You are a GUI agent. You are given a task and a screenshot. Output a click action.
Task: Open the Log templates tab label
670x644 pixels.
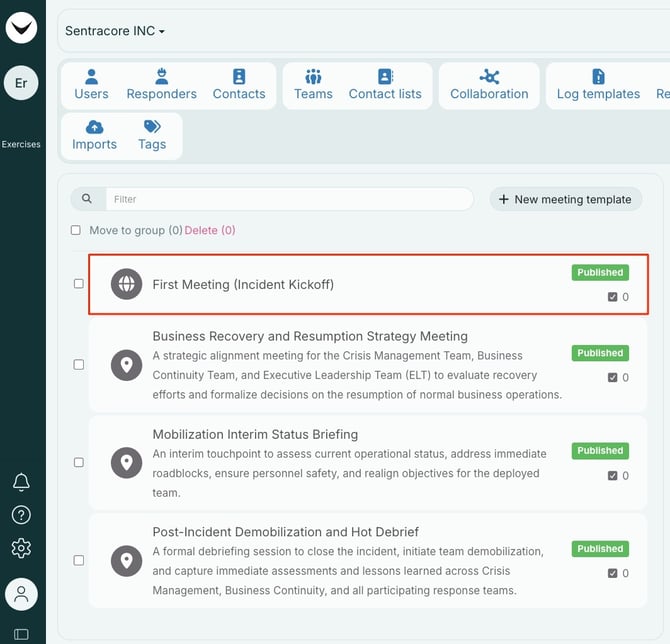598,94
